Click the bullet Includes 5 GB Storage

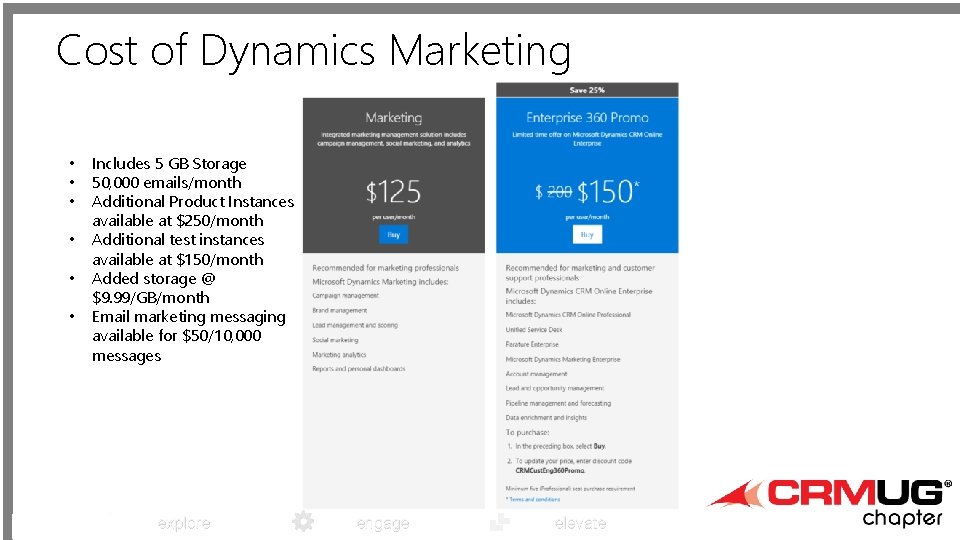169,163
